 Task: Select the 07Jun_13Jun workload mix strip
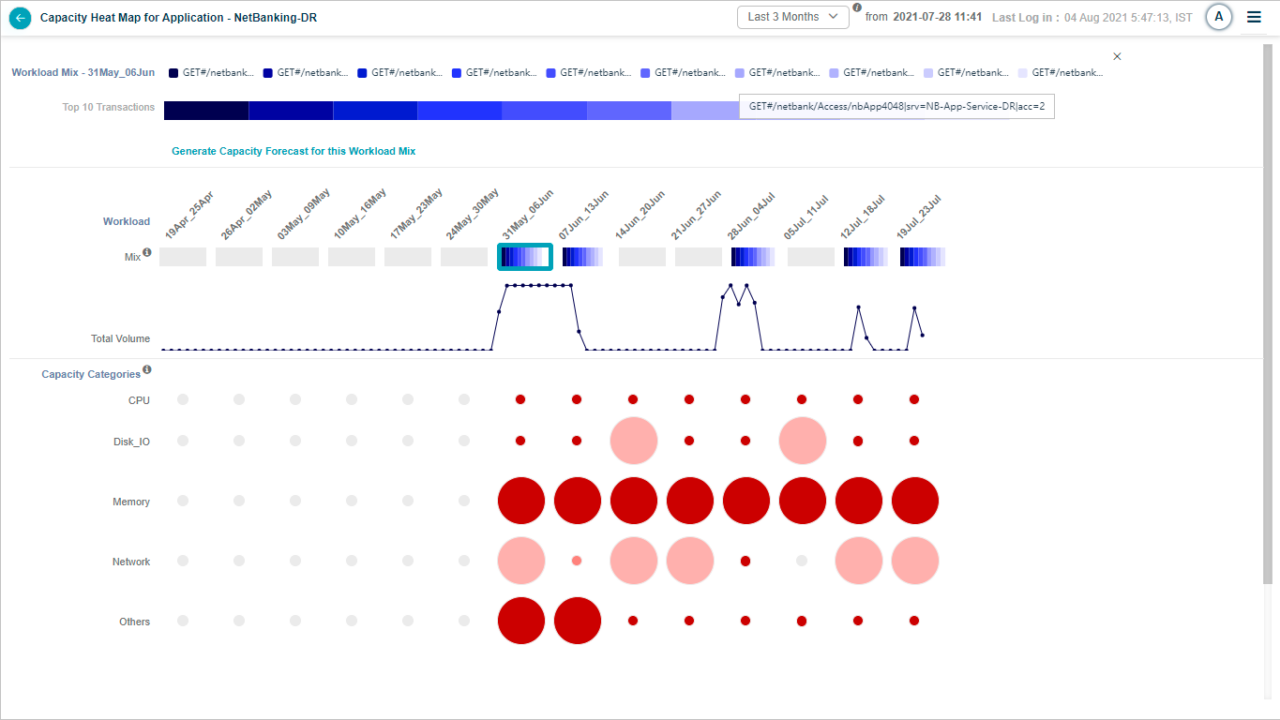click(581, 256)
